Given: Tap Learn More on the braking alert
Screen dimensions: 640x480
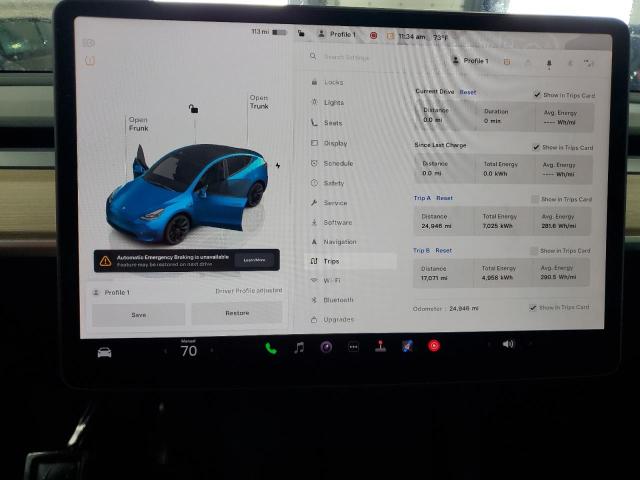Looking at the screenshot, I should [x=254, y=260].
